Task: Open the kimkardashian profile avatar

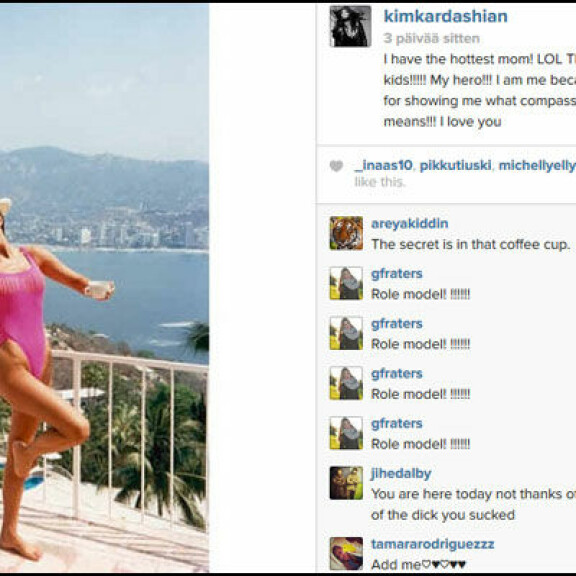Action: [x=350, y=26]
